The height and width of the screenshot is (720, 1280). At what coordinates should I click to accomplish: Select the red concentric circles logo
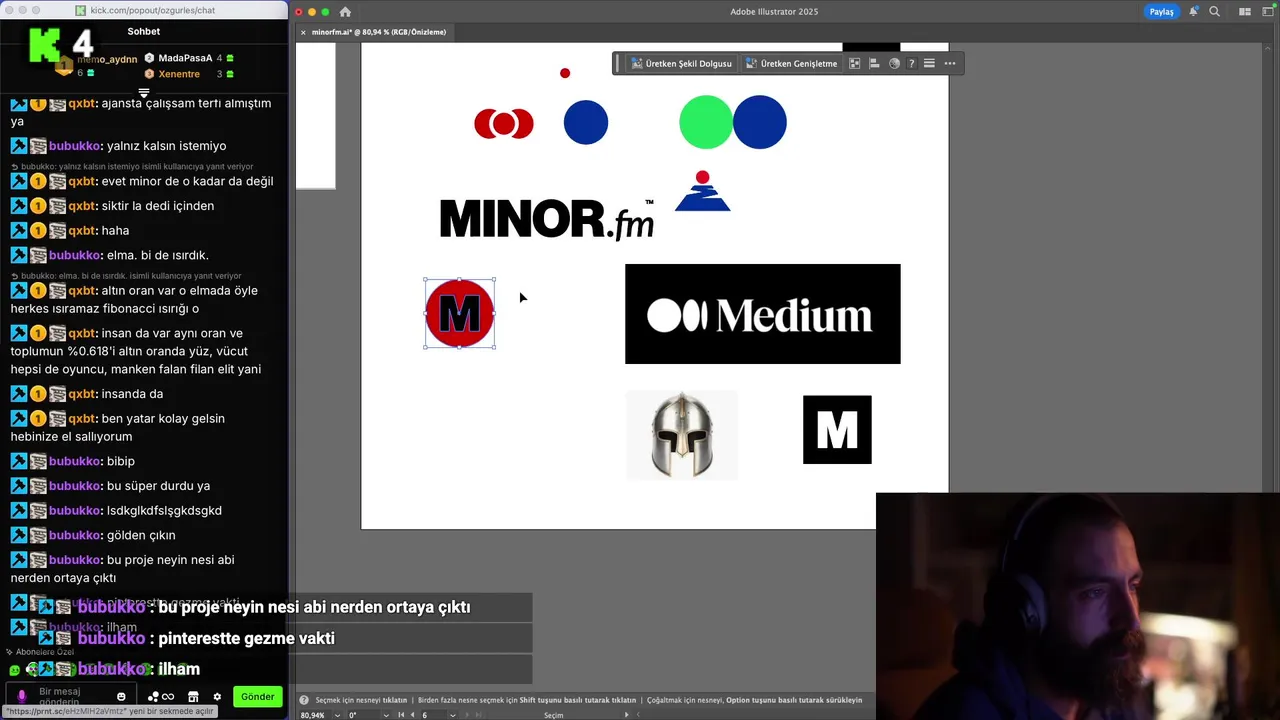504,124
